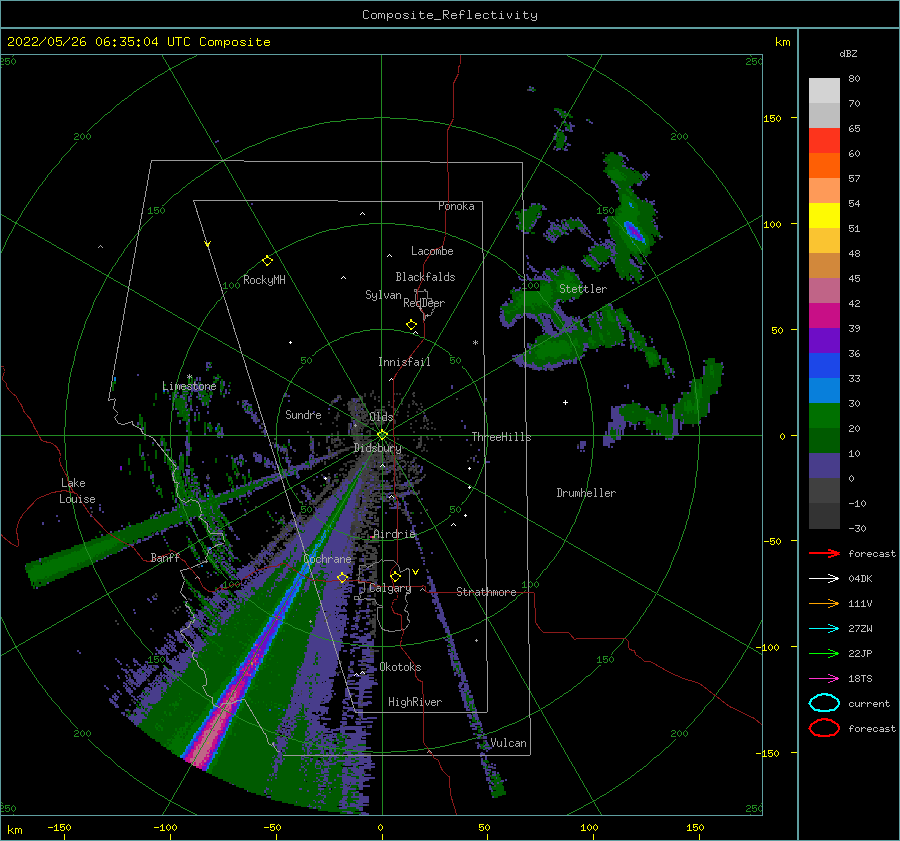Image resolution: width=900 pixels, height=841 pixels.
Task: Click the white 04DK arrow icon
Action: point(824,579)
